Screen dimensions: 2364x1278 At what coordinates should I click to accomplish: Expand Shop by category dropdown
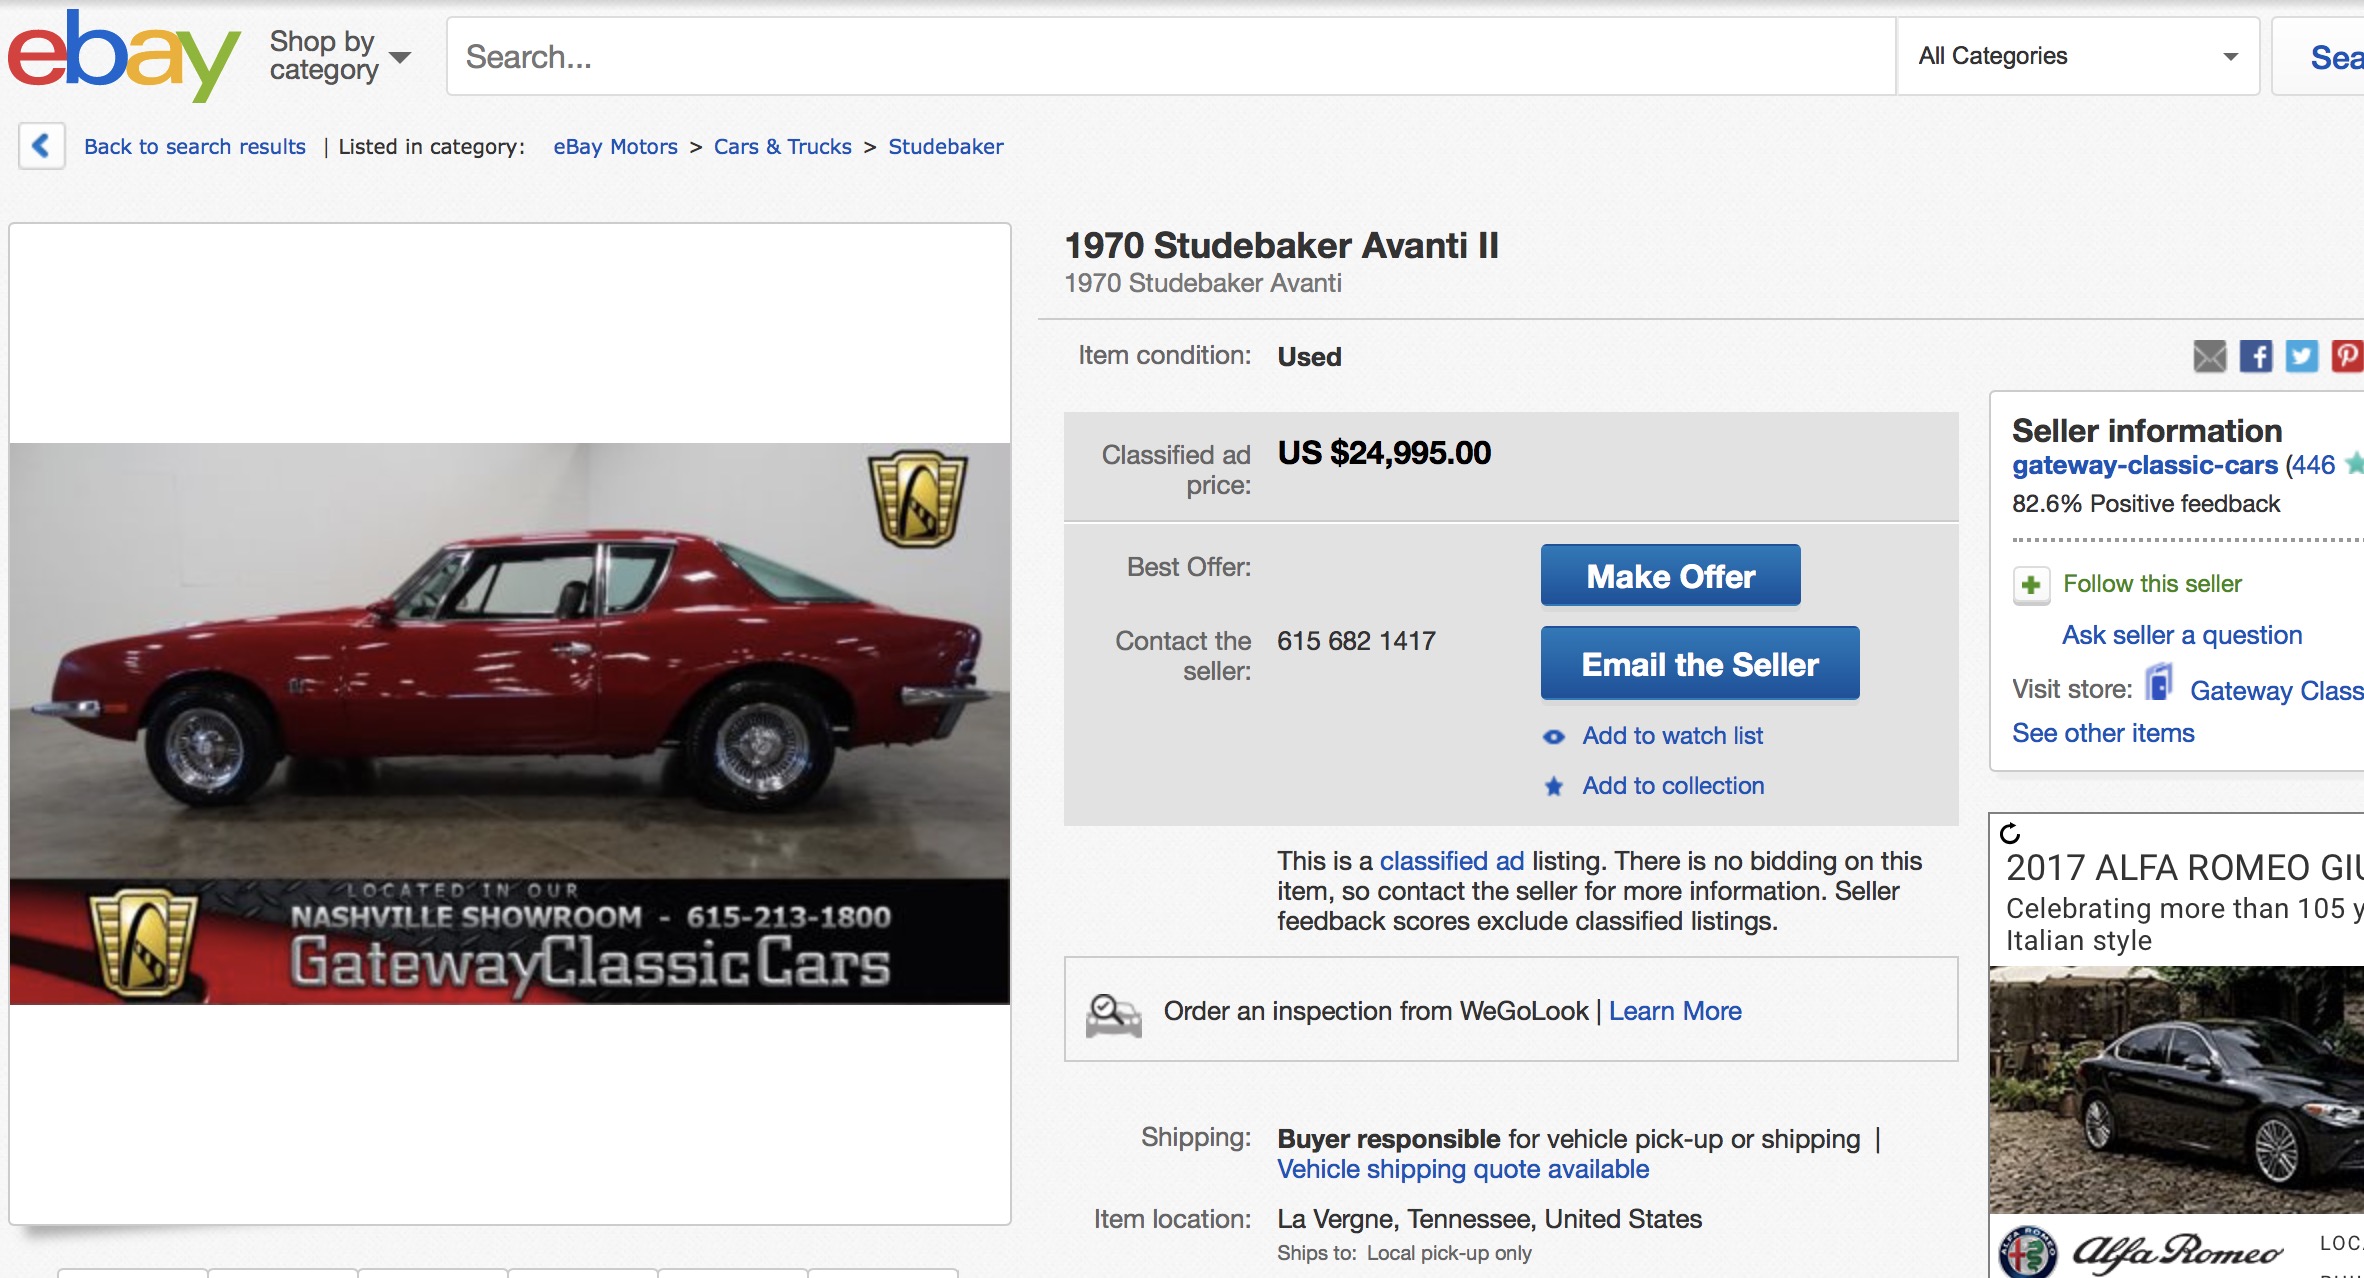pyautogui.click(x=339, y=56)
